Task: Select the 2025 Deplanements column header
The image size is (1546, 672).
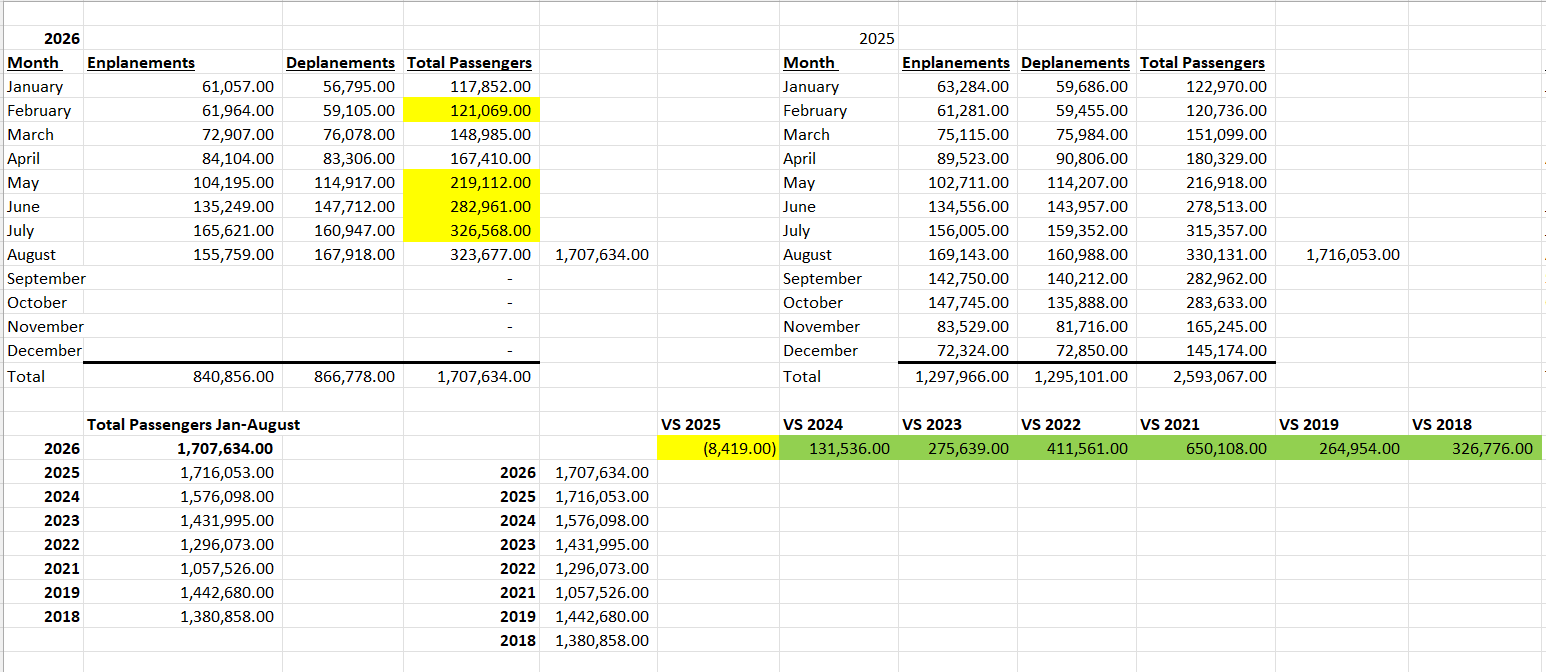Action: pyautogui.click(x=1075, y=63)
